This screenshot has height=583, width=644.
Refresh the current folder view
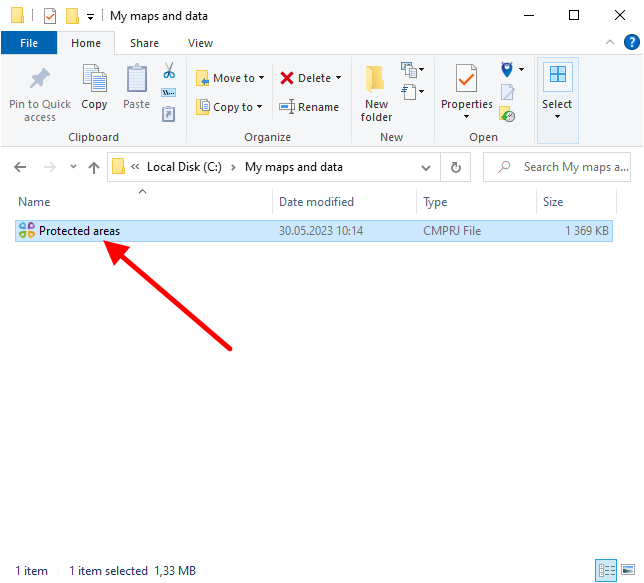(456, 167)
